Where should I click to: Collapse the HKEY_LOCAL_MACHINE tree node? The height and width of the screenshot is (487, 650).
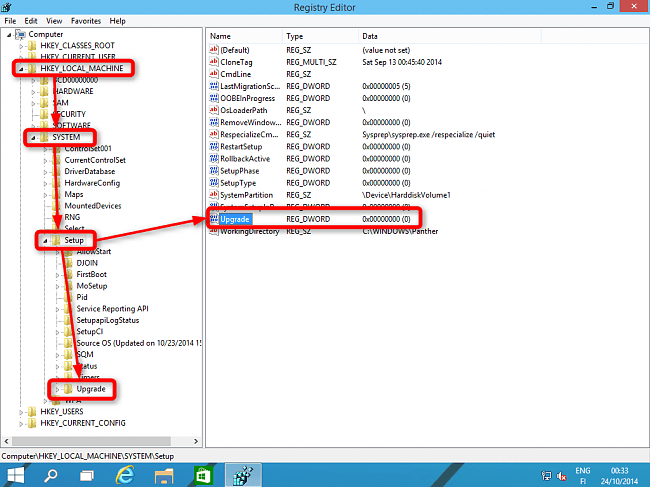pyautogui.click(x=20, y=69)
